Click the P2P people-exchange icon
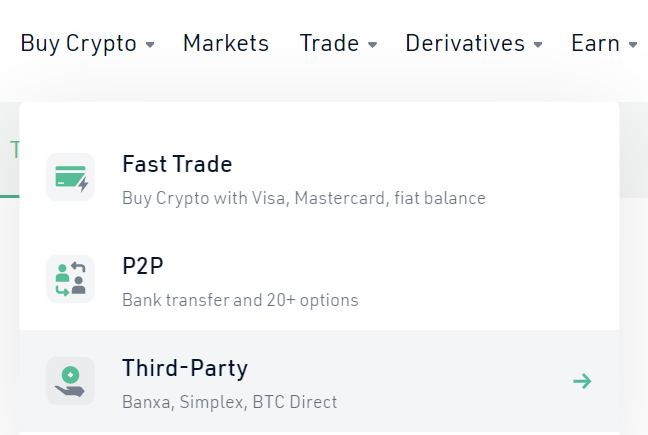The width and height of the screenshot is (648, 435). tap(70, 279)
